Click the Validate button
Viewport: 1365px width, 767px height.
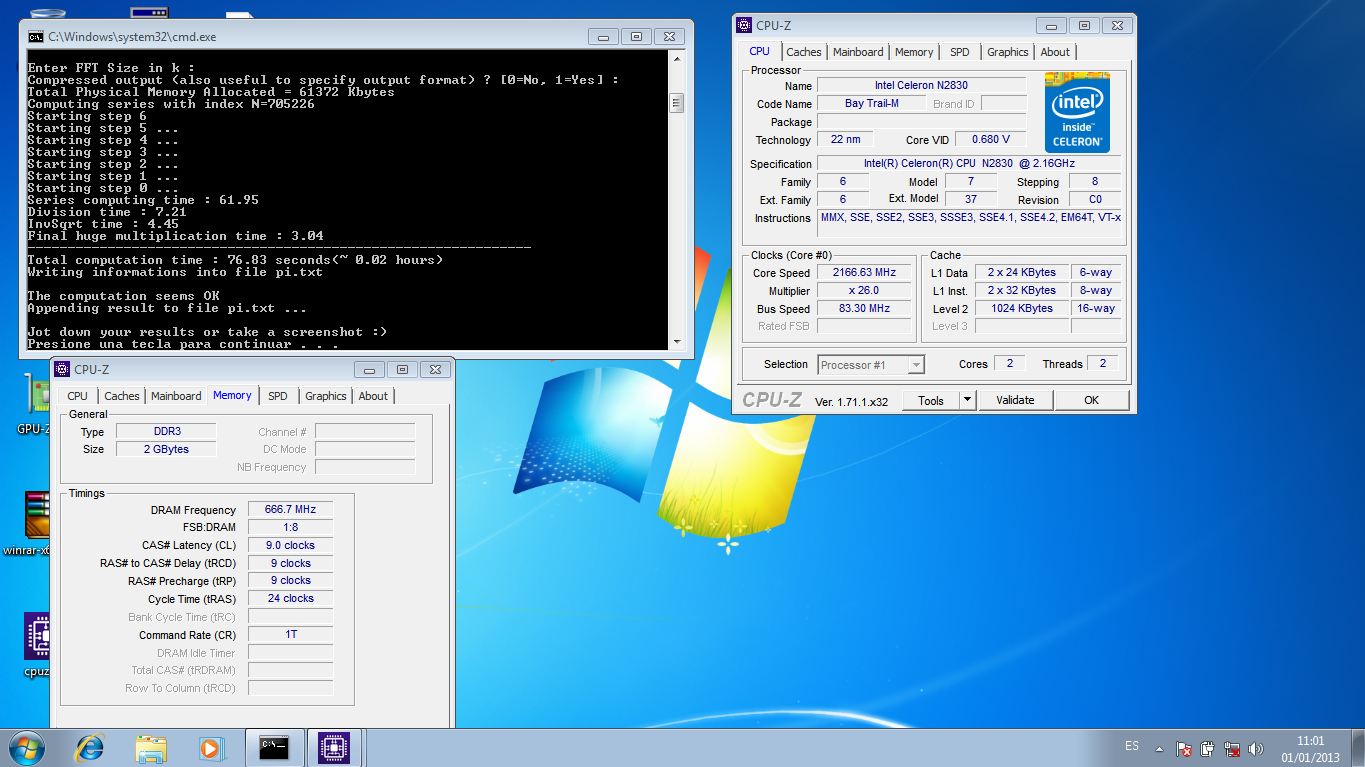point(1015,400)
